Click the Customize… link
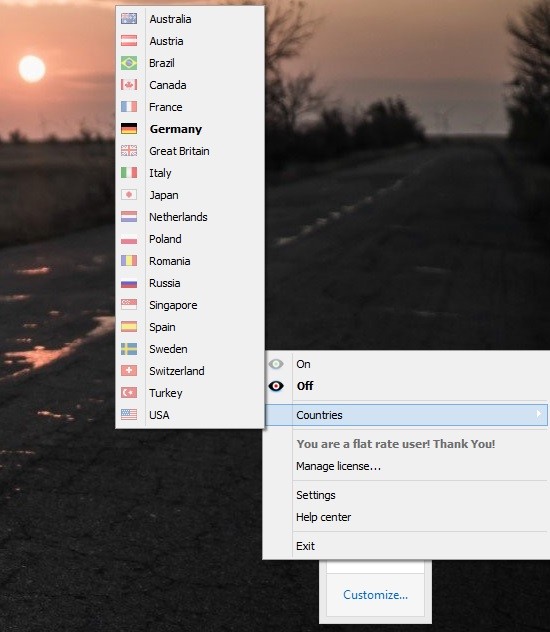 tap(376, 595)
